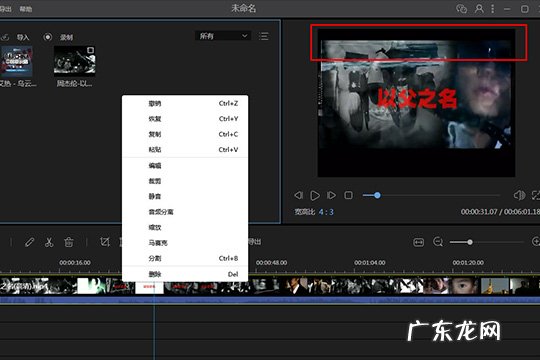Click the blue audio strip under the video track
The image size is (540, 360).
point(270,300)
